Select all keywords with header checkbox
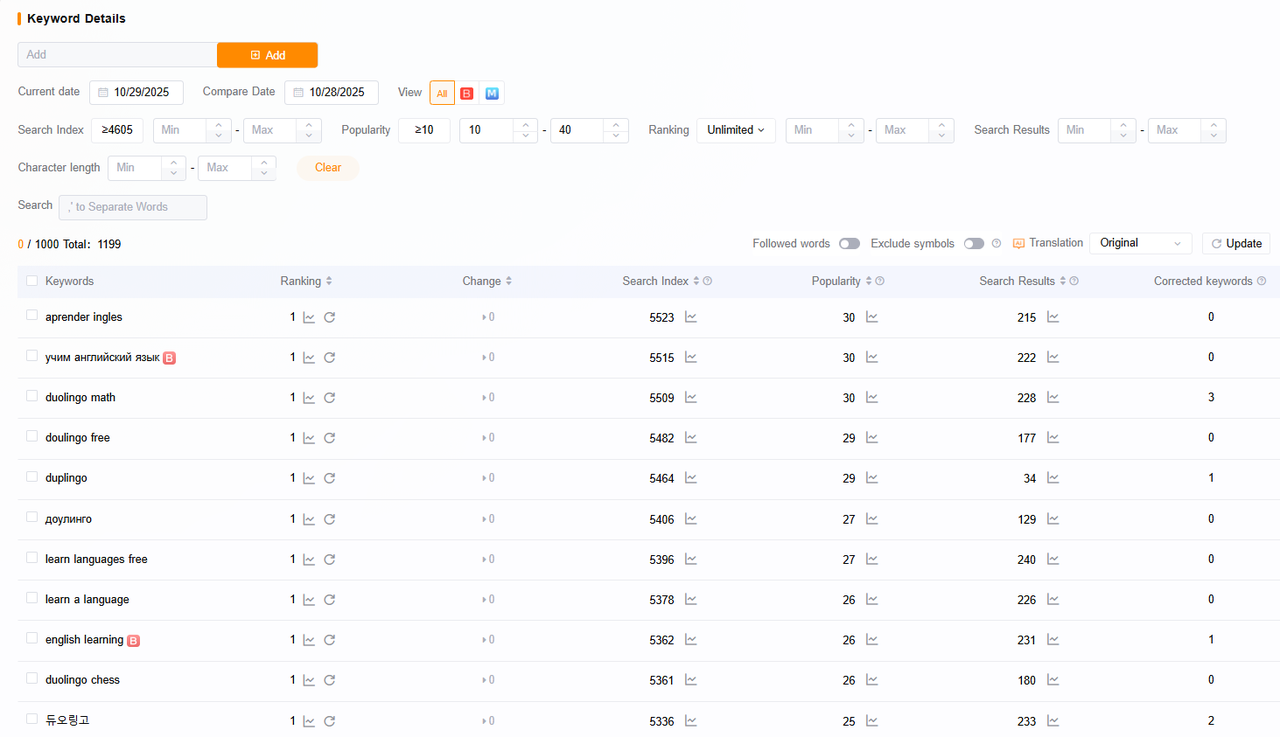This screenshot has height=737, width=1280. tap(32, 281)
